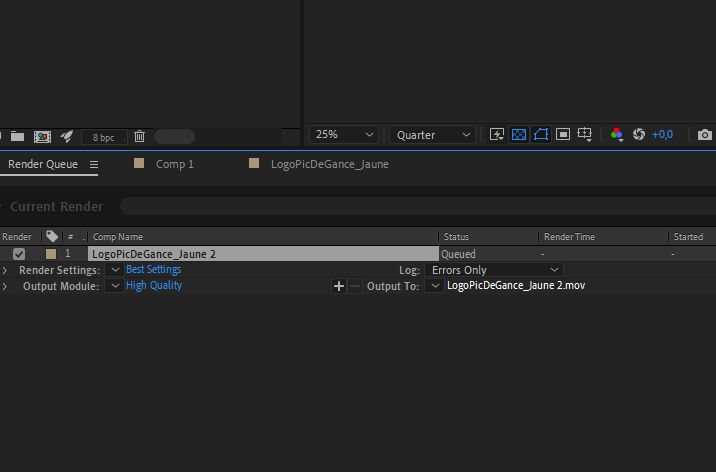Click the new folder icon in Project panel
This screenshot has width=716, height=472.
pyautogui.click(x=18, y=136)
